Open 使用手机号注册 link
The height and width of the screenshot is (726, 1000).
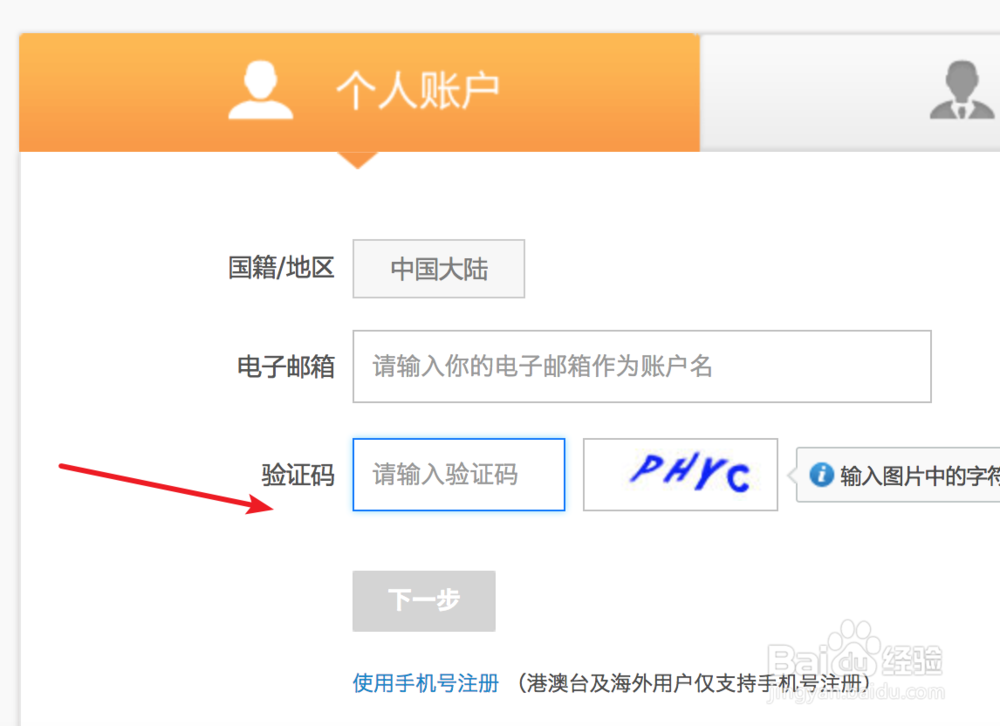click(424, 683)
